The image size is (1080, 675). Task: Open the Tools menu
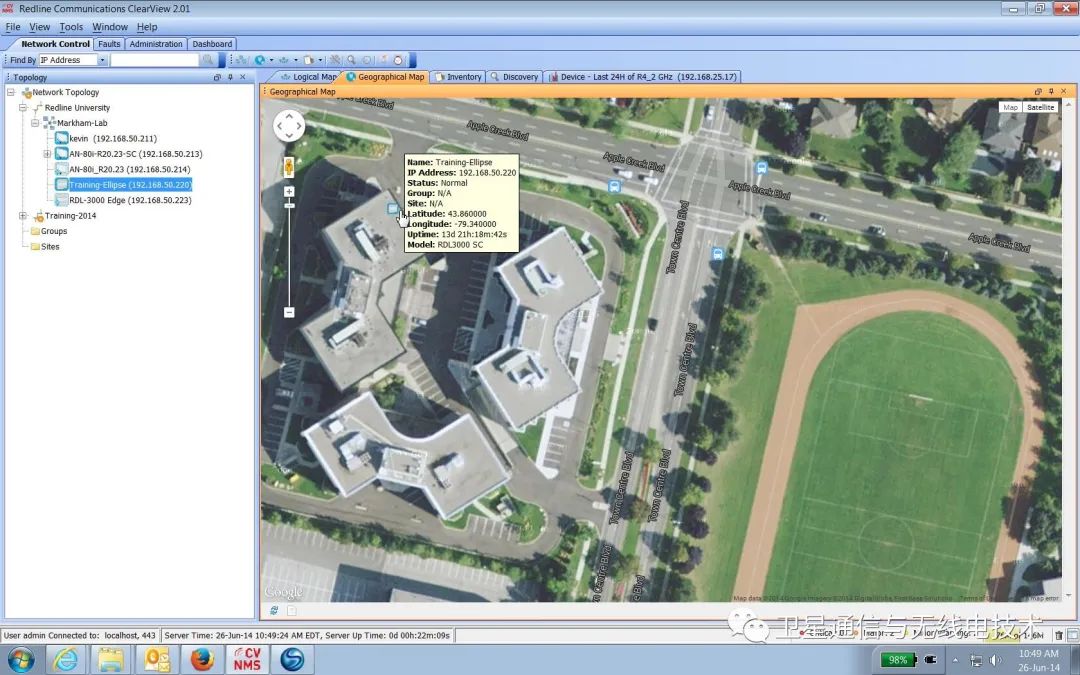click(71, 27)
